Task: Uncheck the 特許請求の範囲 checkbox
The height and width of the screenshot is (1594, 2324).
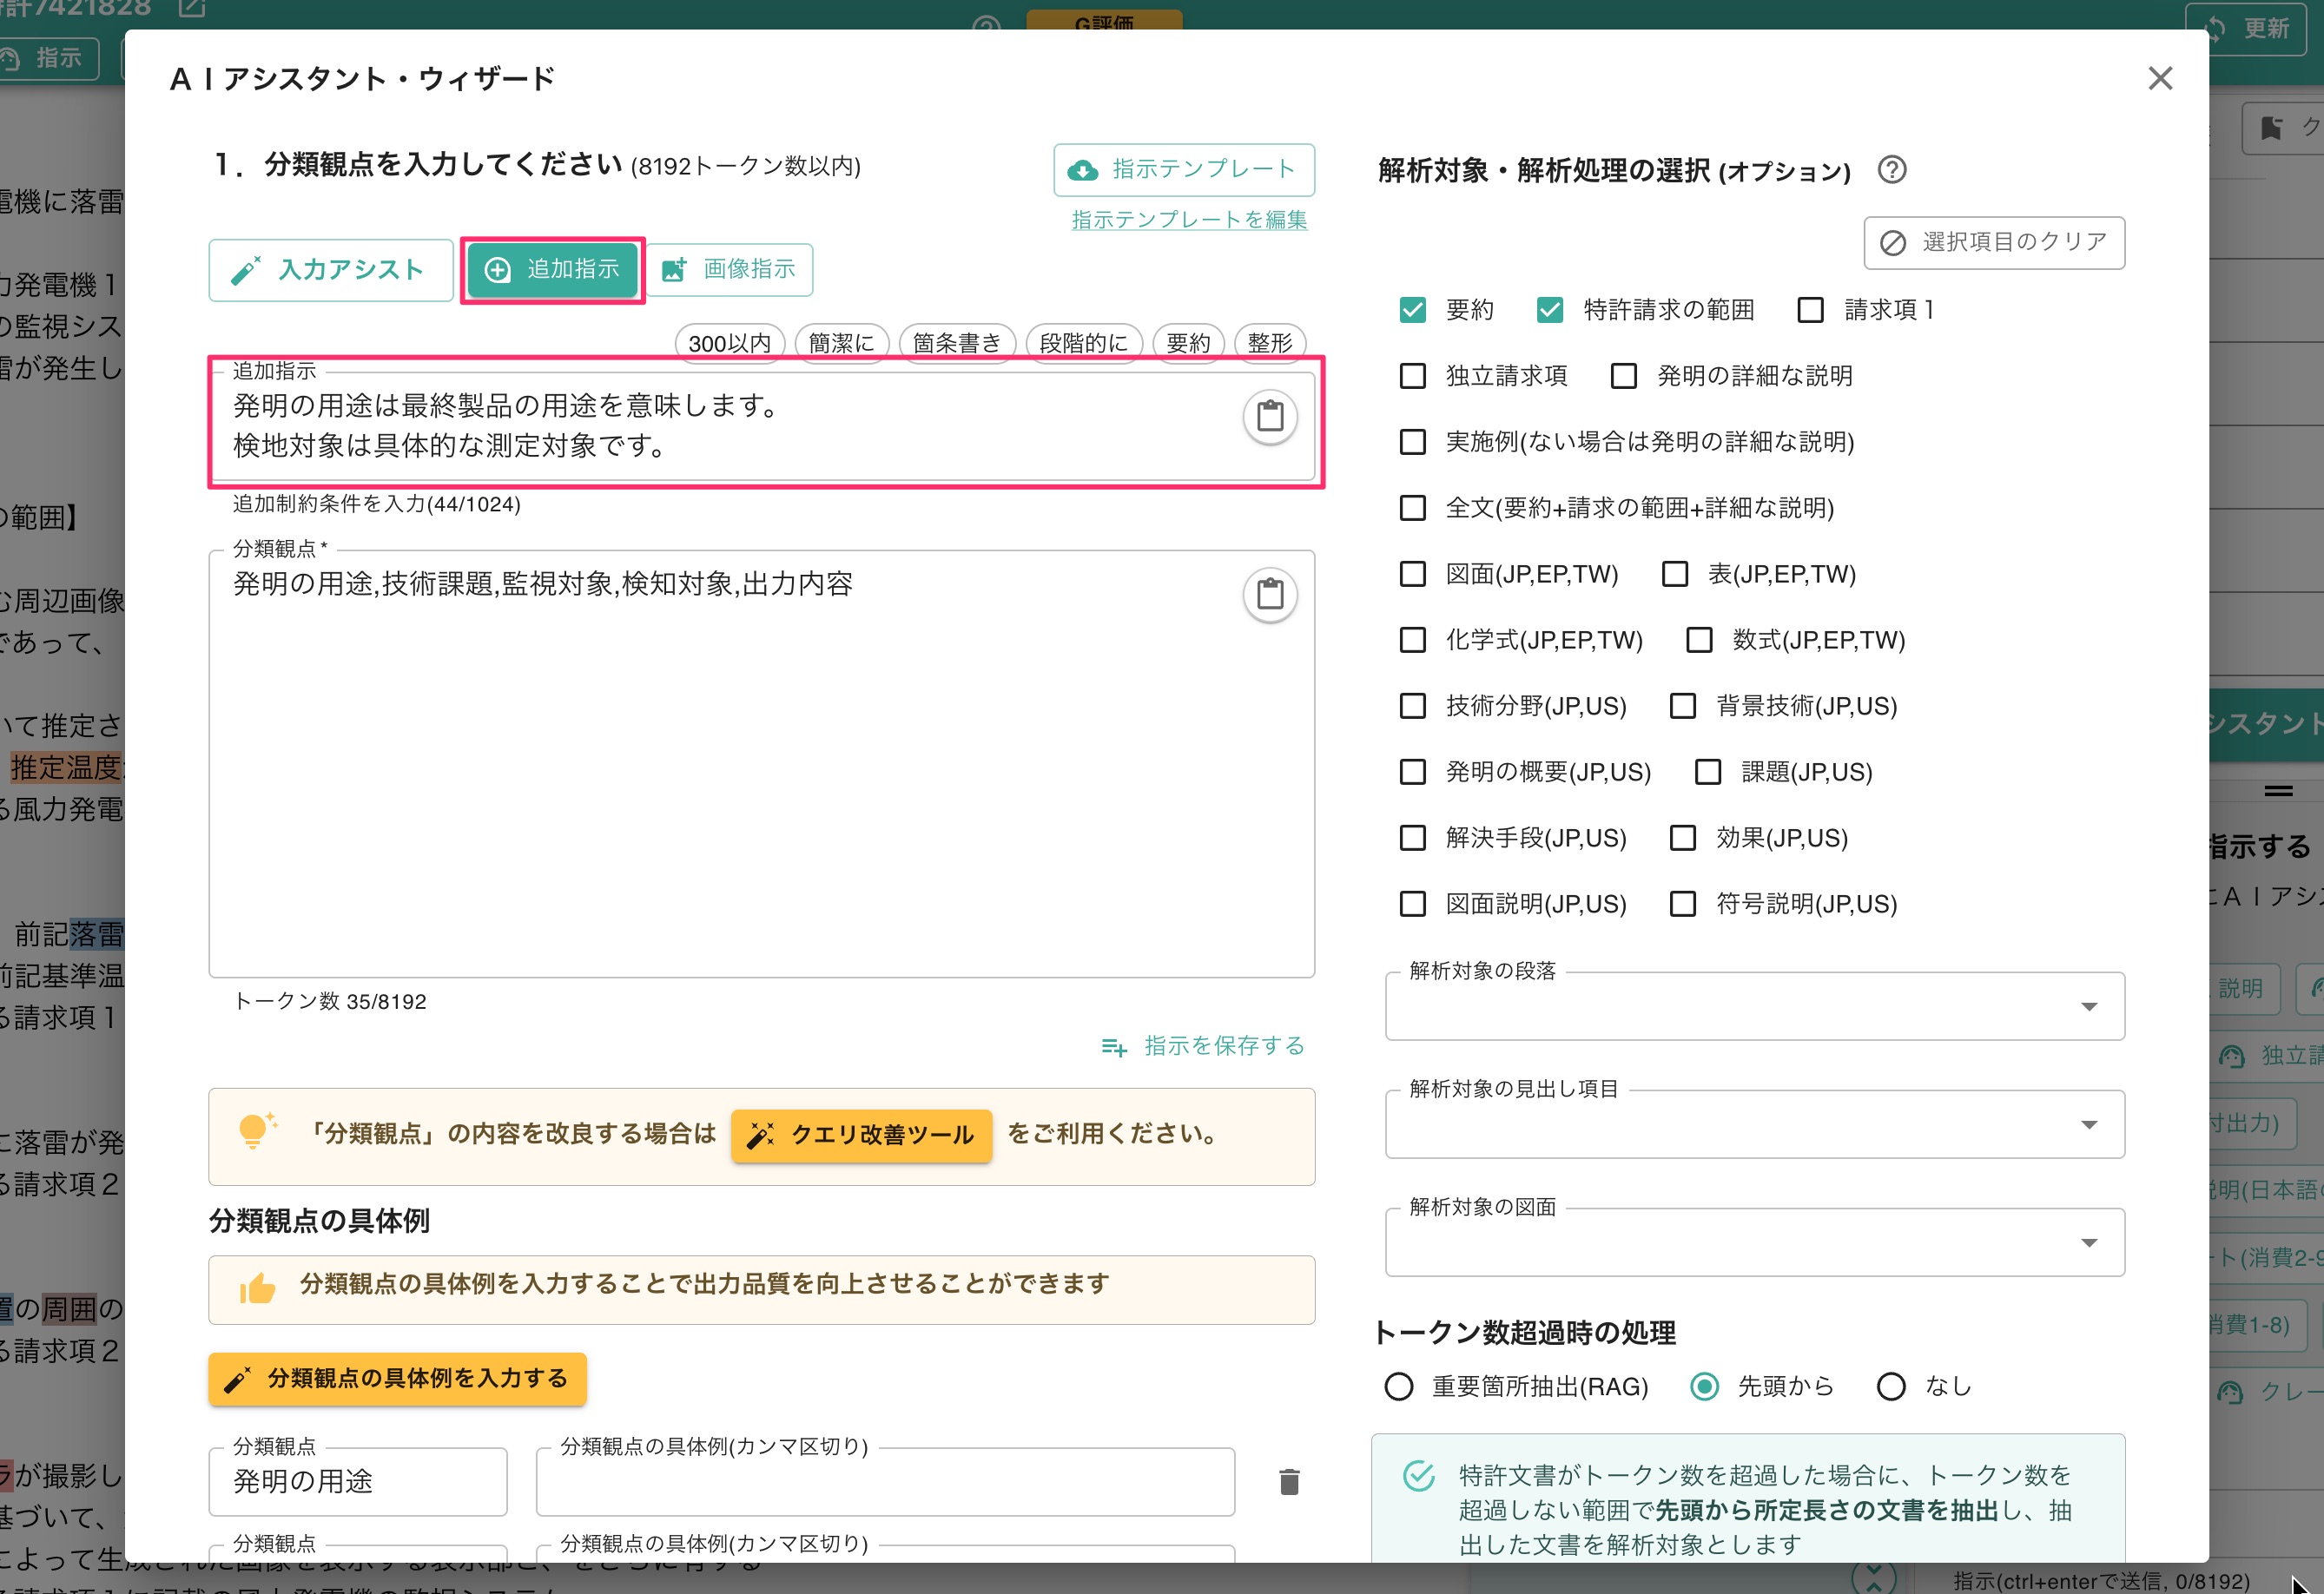Action: 1549,310
